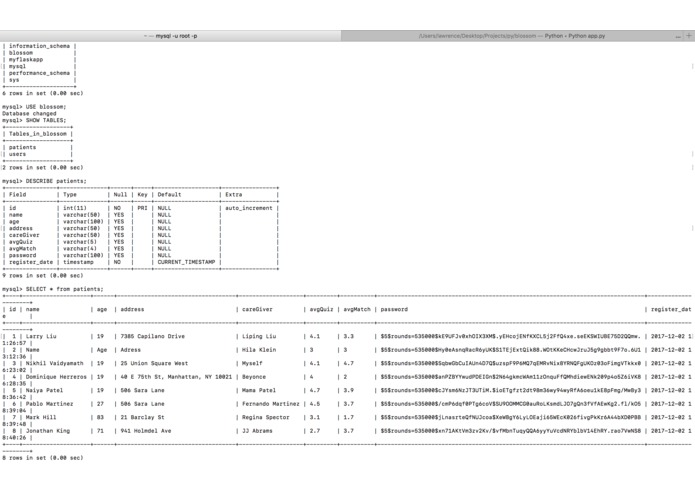Click the name 'Larry Liu'

click(x=41, y=336)
